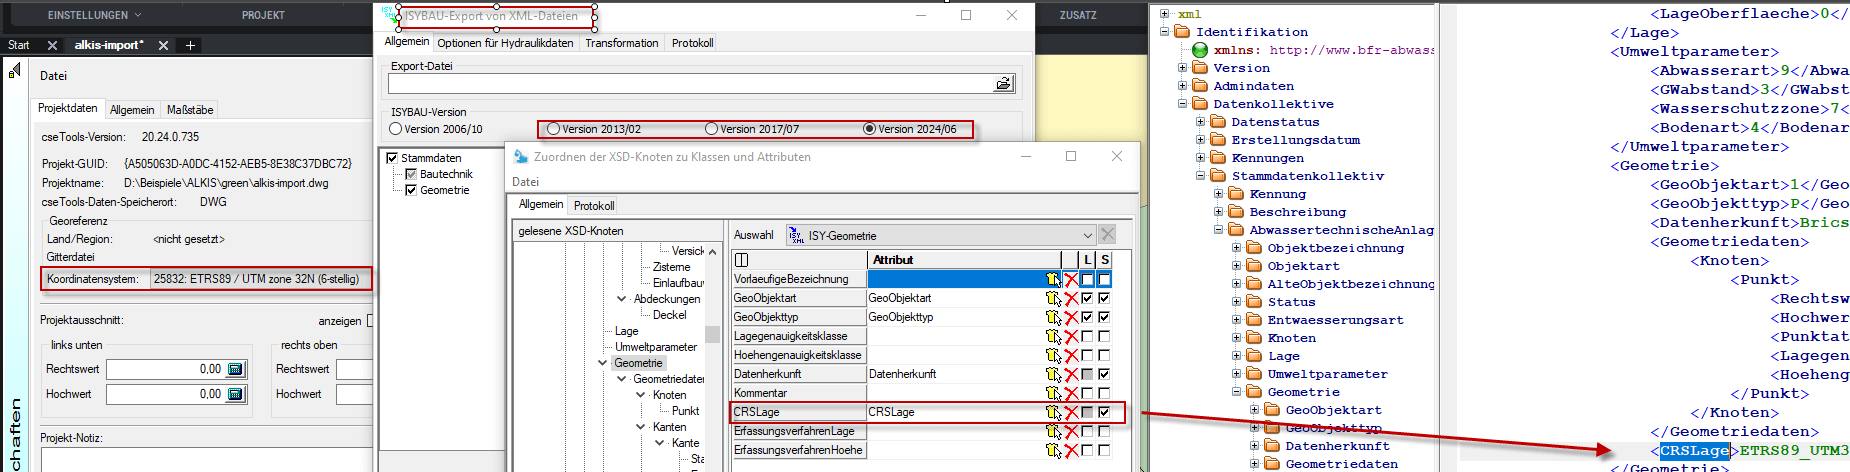Click VorlaeufigeBezeichnung attribute name button
Image resolution: width=1850 pixels, height=472 pixels.
point(799,279)
